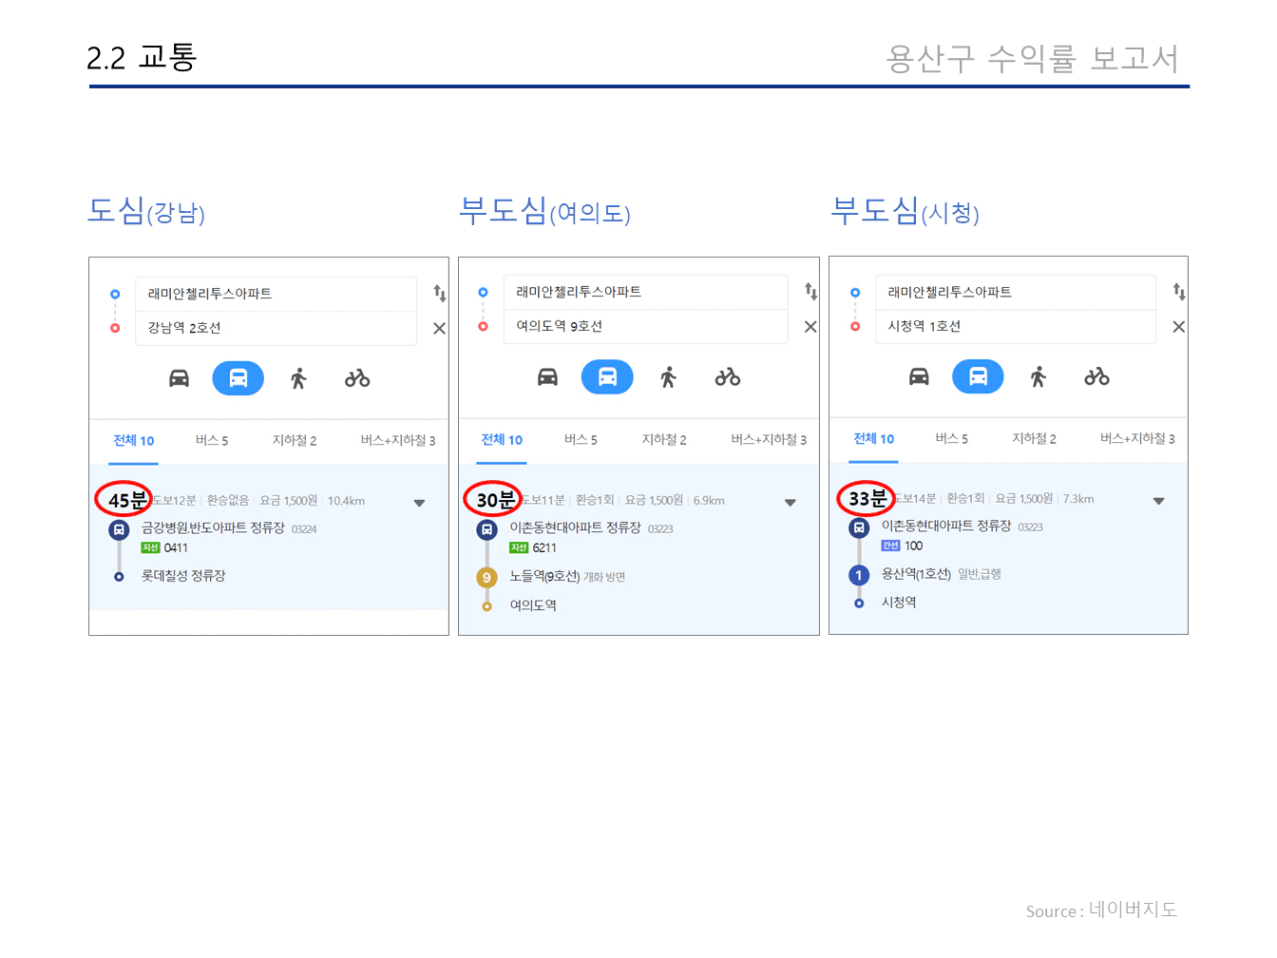Open 지하철 2 tab in Yeouido panel
This screenshot has width=1277, height=958.
664,440
